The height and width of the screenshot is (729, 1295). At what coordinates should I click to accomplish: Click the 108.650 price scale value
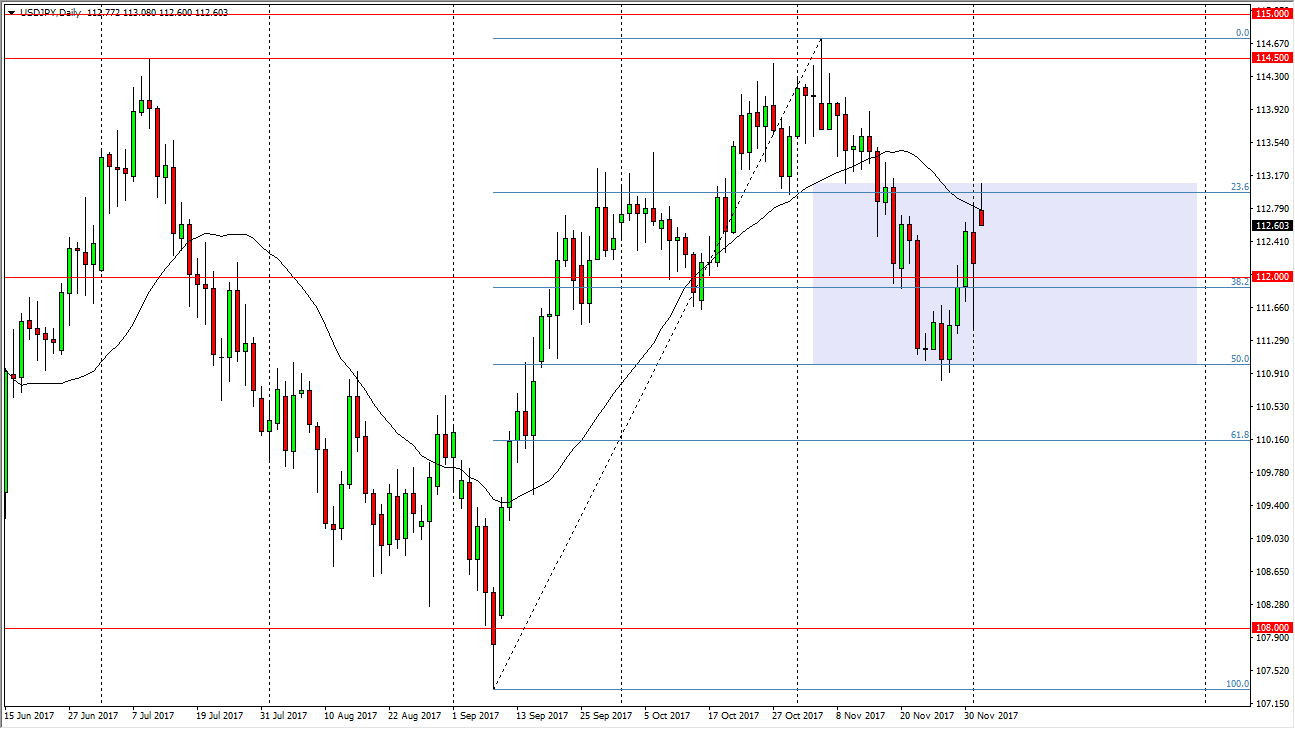pyautogui.click(x=1274, y=572)
